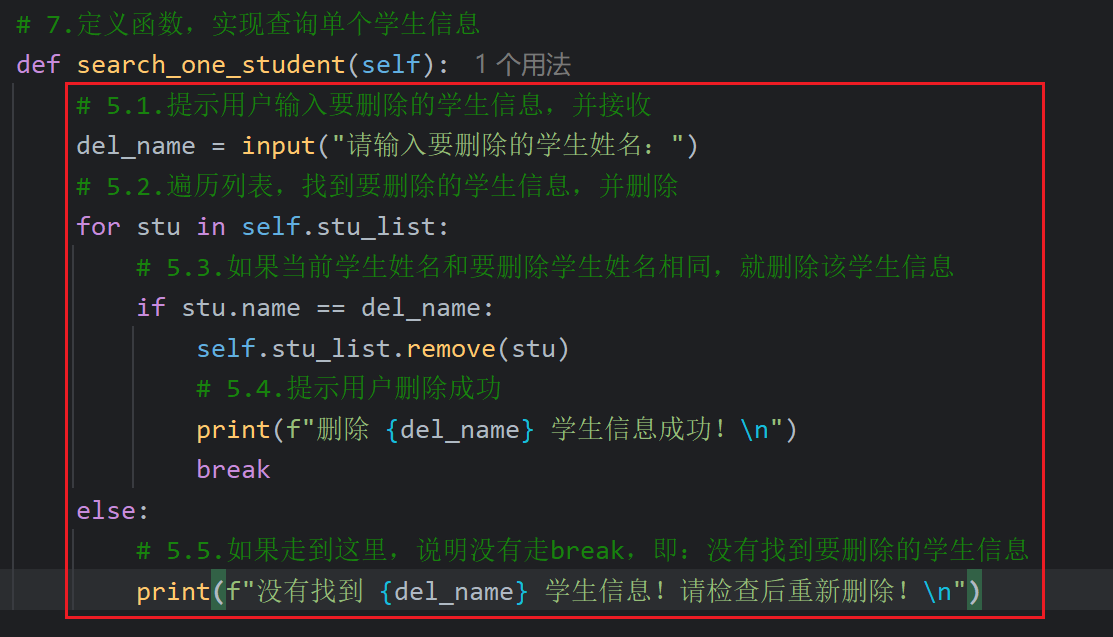Click the remove method call
The image size is (1113, 637).
pos(451,349)
